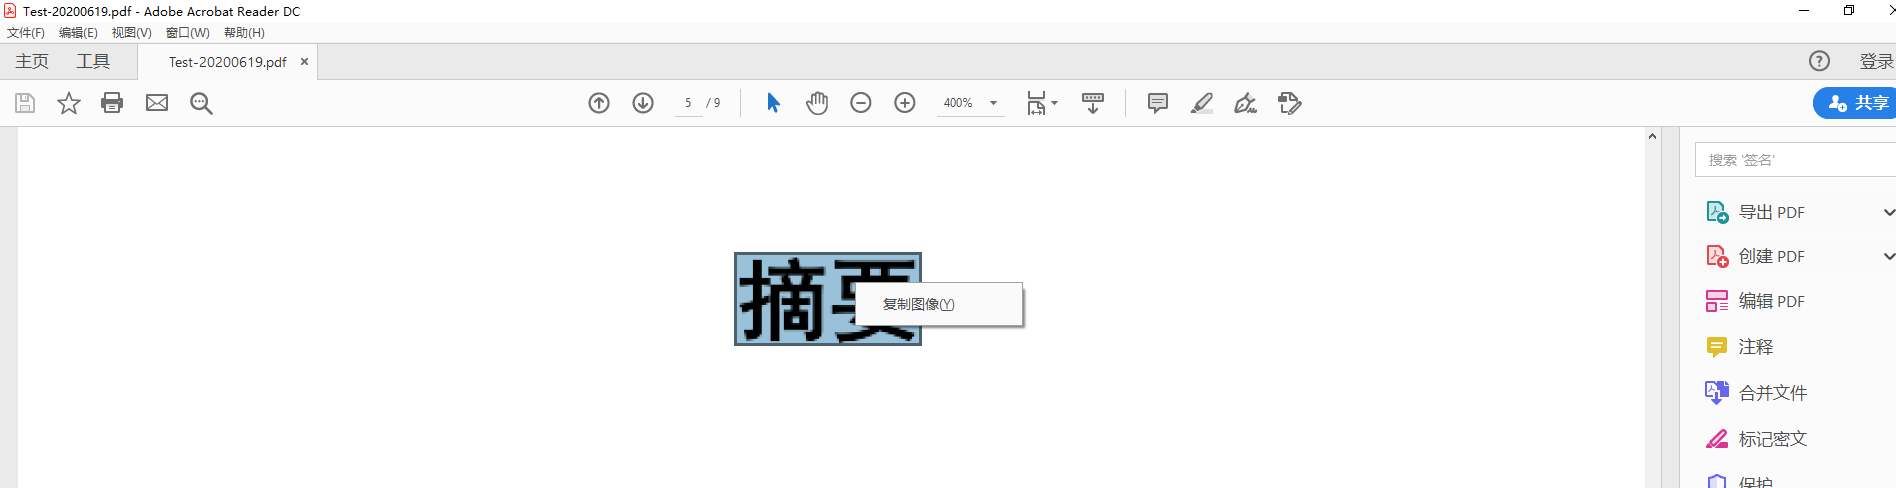Add a sticky note comment

[x=1158, y=103]
